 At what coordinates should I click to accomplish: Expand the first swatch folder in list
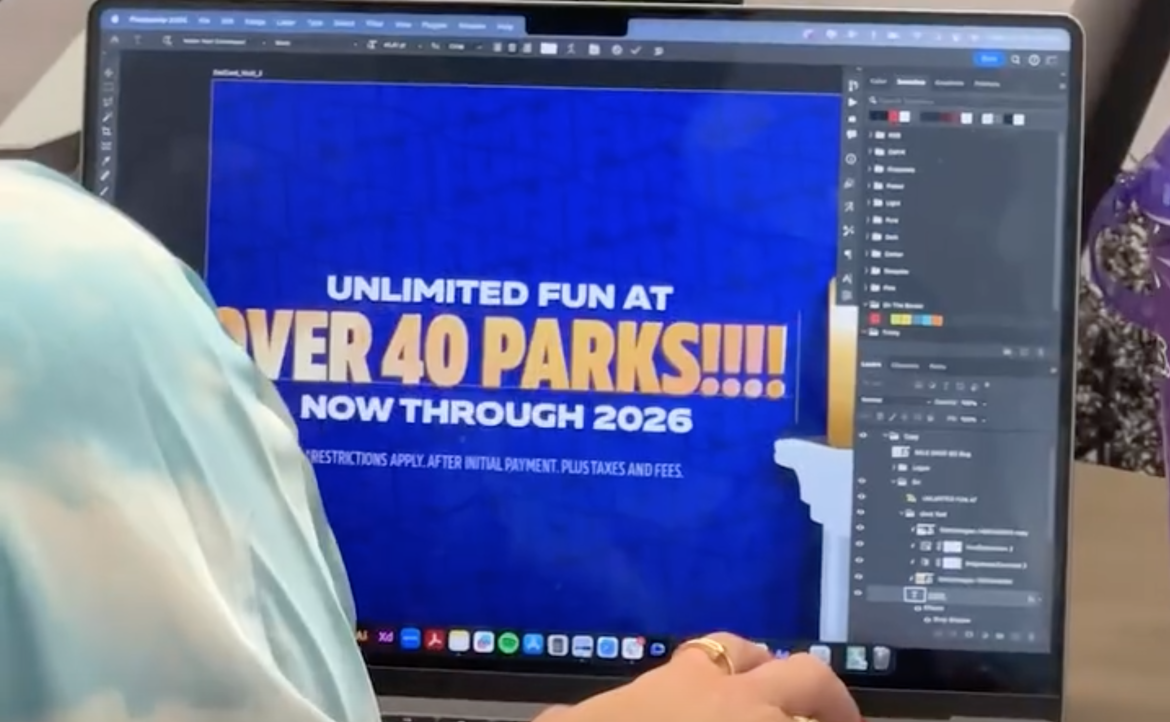(869, 134)
